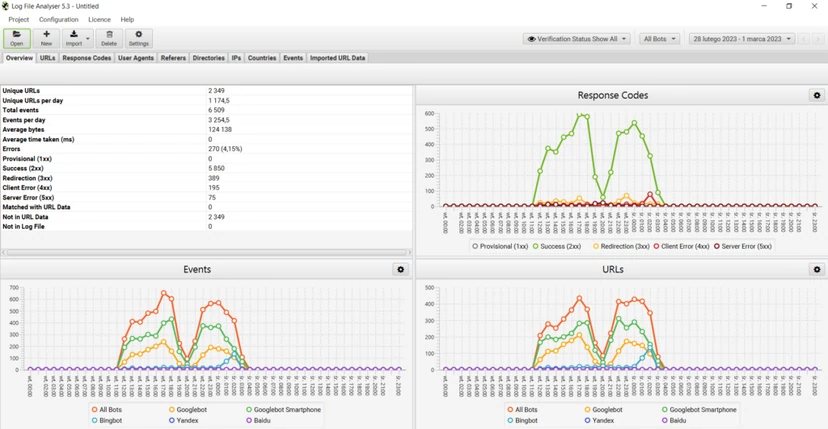The image size is (828, 429).
Task: Select the Average bytes row
Action: coord(206,129)
